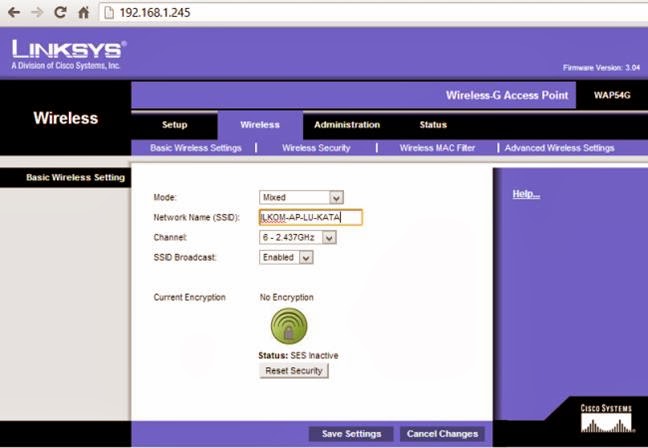Click the browser forward arrow

pos(37,12)
